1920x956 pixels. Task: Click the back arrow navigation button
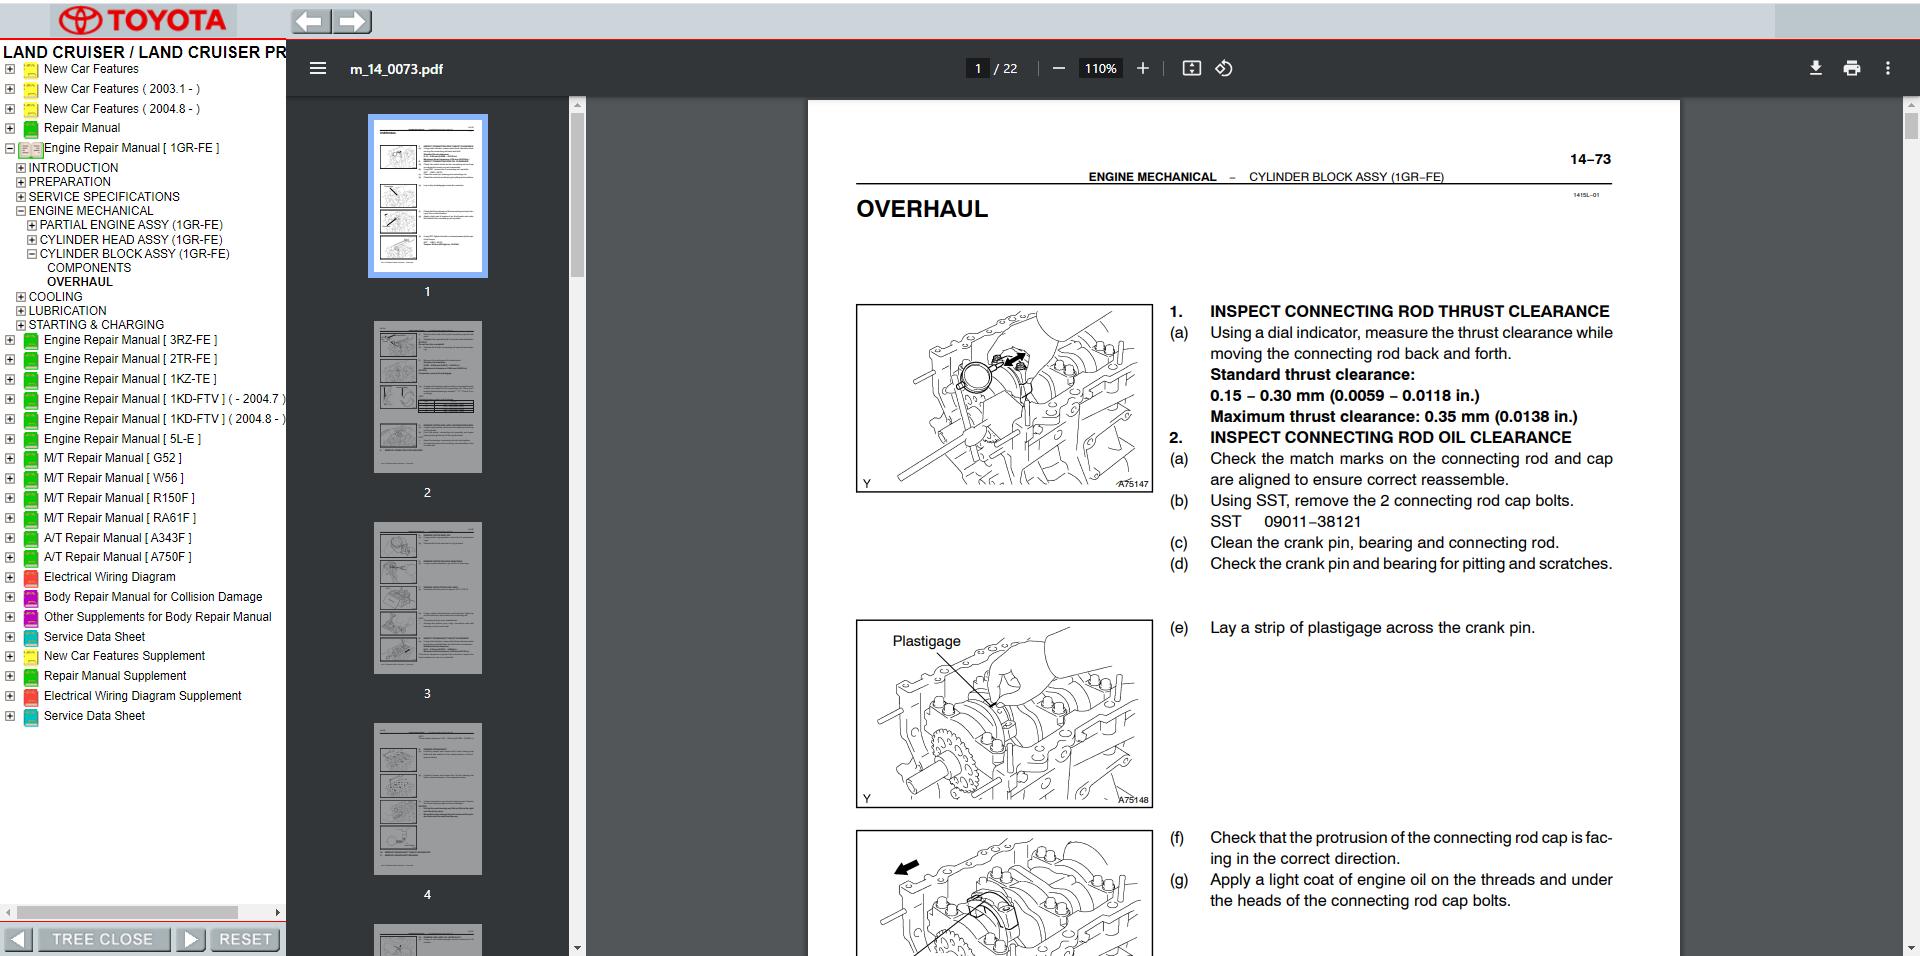coord(311,21)
